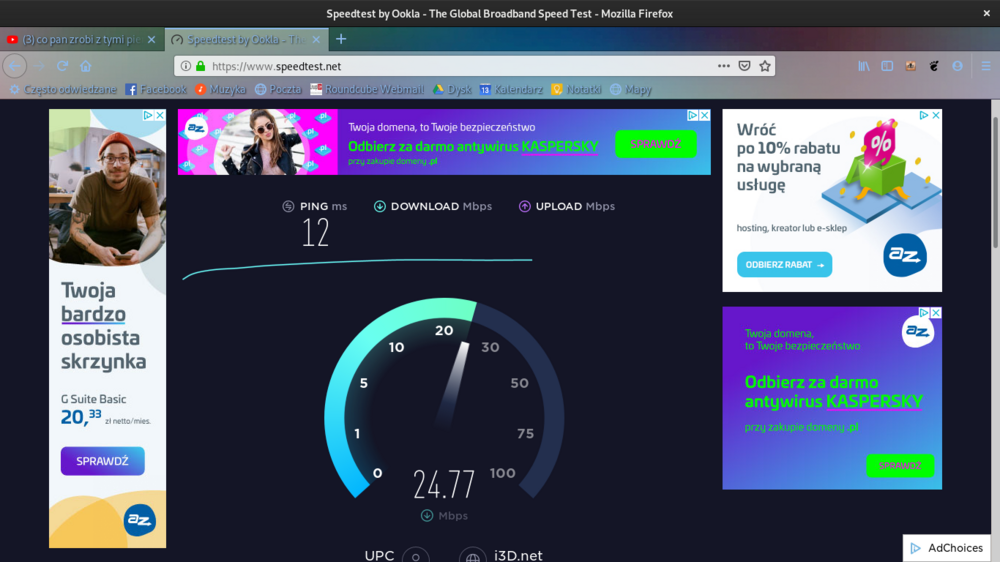Click the Mbps download icon below readout

427,515
